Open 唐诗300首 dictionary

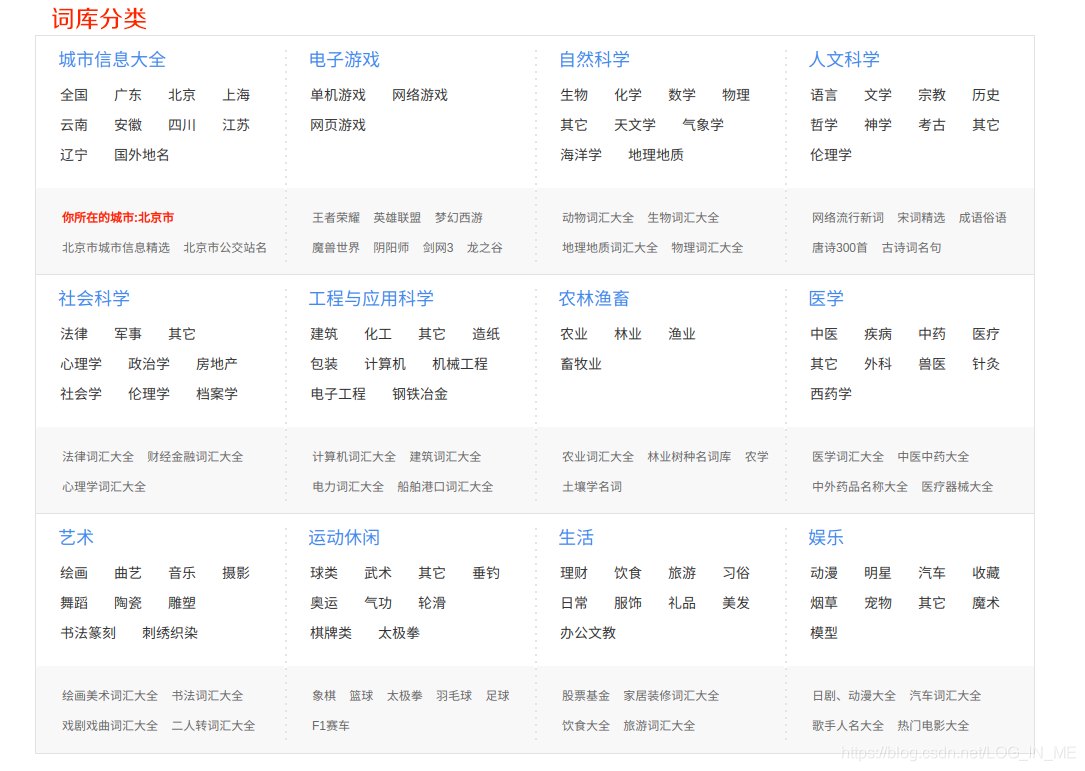tap(839, 248)
